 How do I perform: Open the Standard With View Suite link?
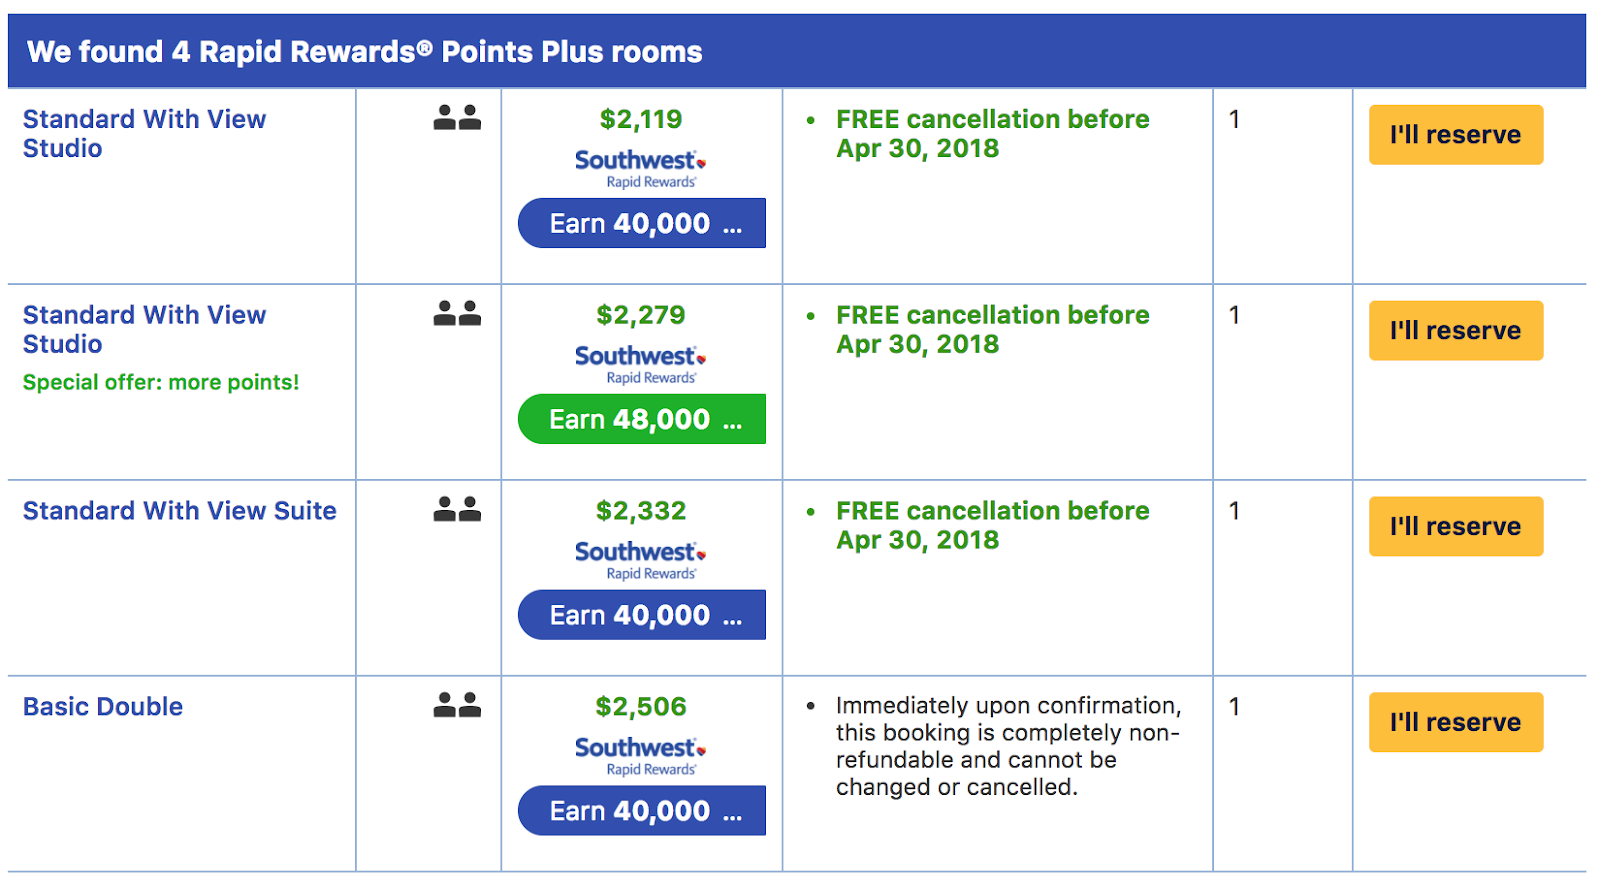coord(180,511)
